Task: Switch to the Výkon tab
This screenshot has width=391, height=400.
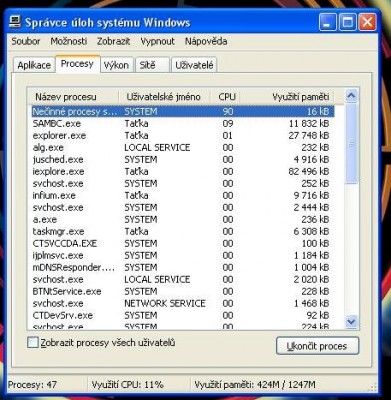Action: click(x=116, y=65)
